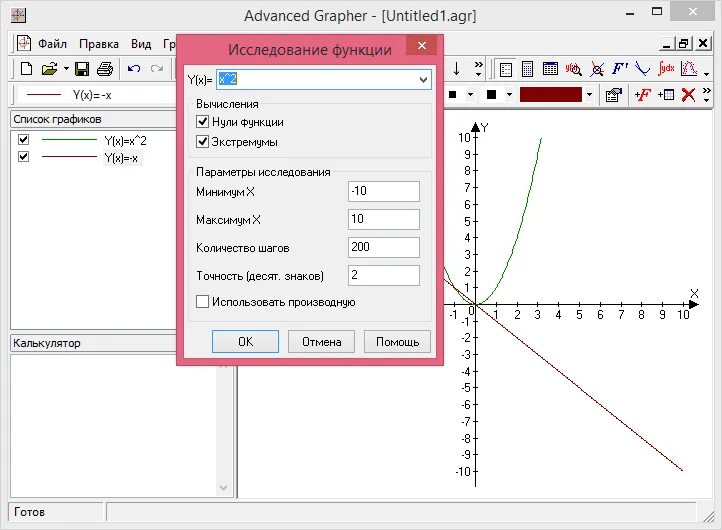Select Y(x)=-x in the graph list

[121, 158]
